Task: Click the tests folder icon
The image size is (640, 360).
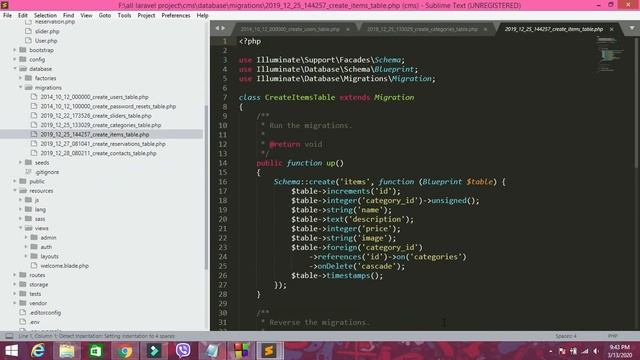Action: (x=23, y=293)
